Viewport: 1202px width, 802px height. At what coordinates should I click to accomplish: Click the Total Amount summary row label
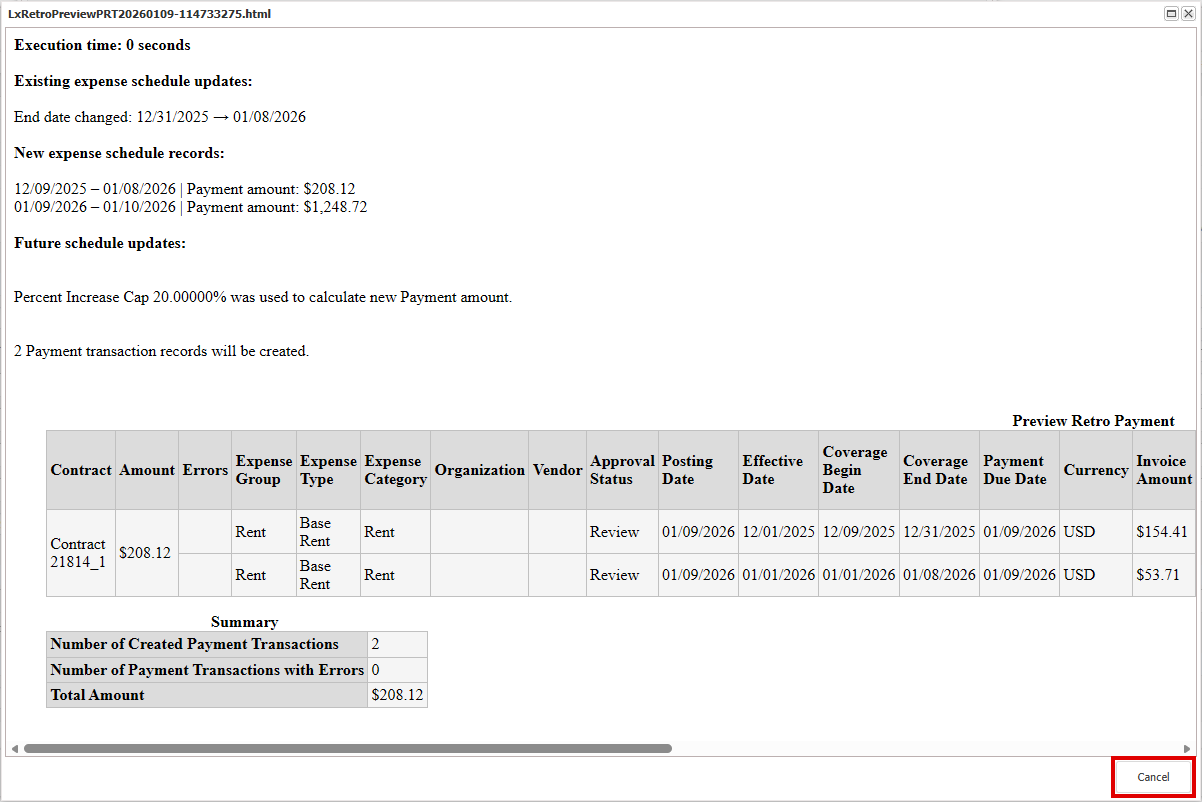[x=98, y=695]
